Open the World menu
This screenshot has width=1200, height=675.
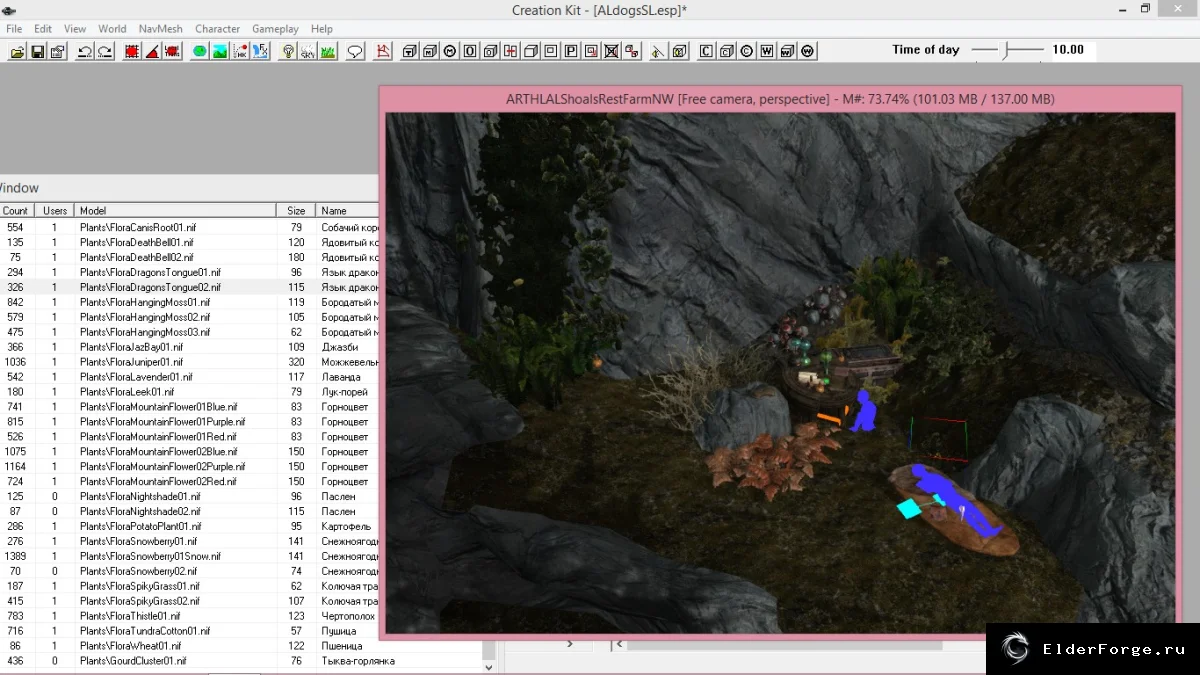tap(112, 29)
